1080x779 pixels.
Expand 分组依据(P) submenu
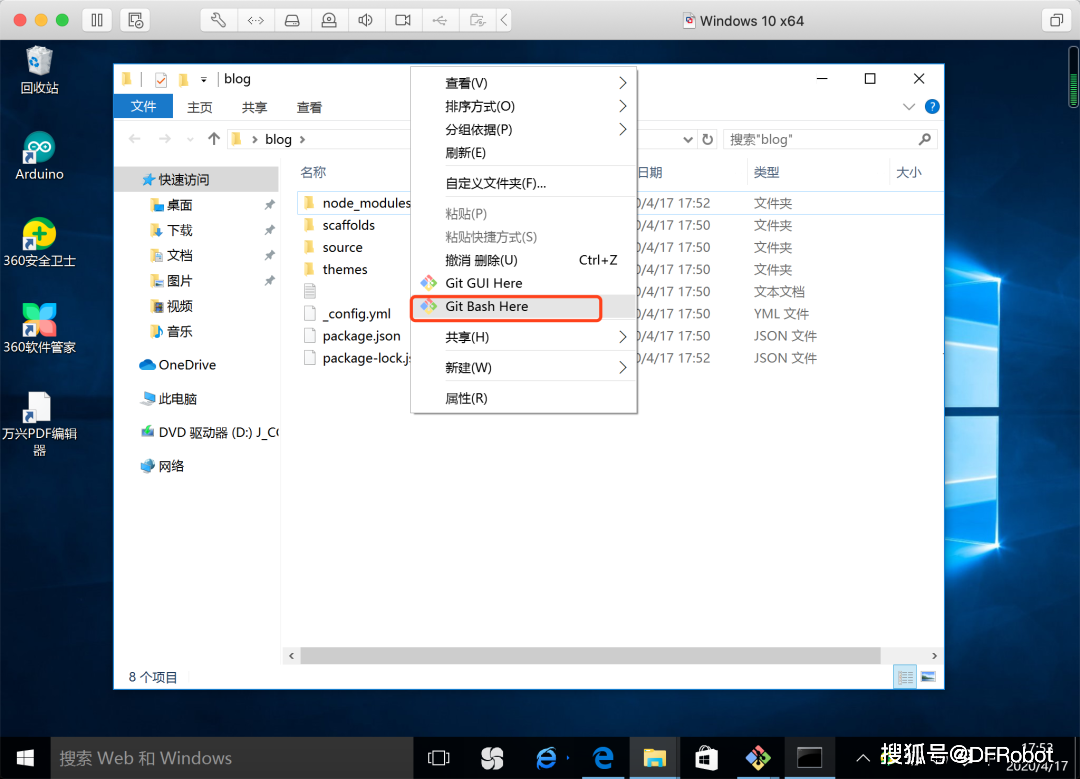coord(523,129)
